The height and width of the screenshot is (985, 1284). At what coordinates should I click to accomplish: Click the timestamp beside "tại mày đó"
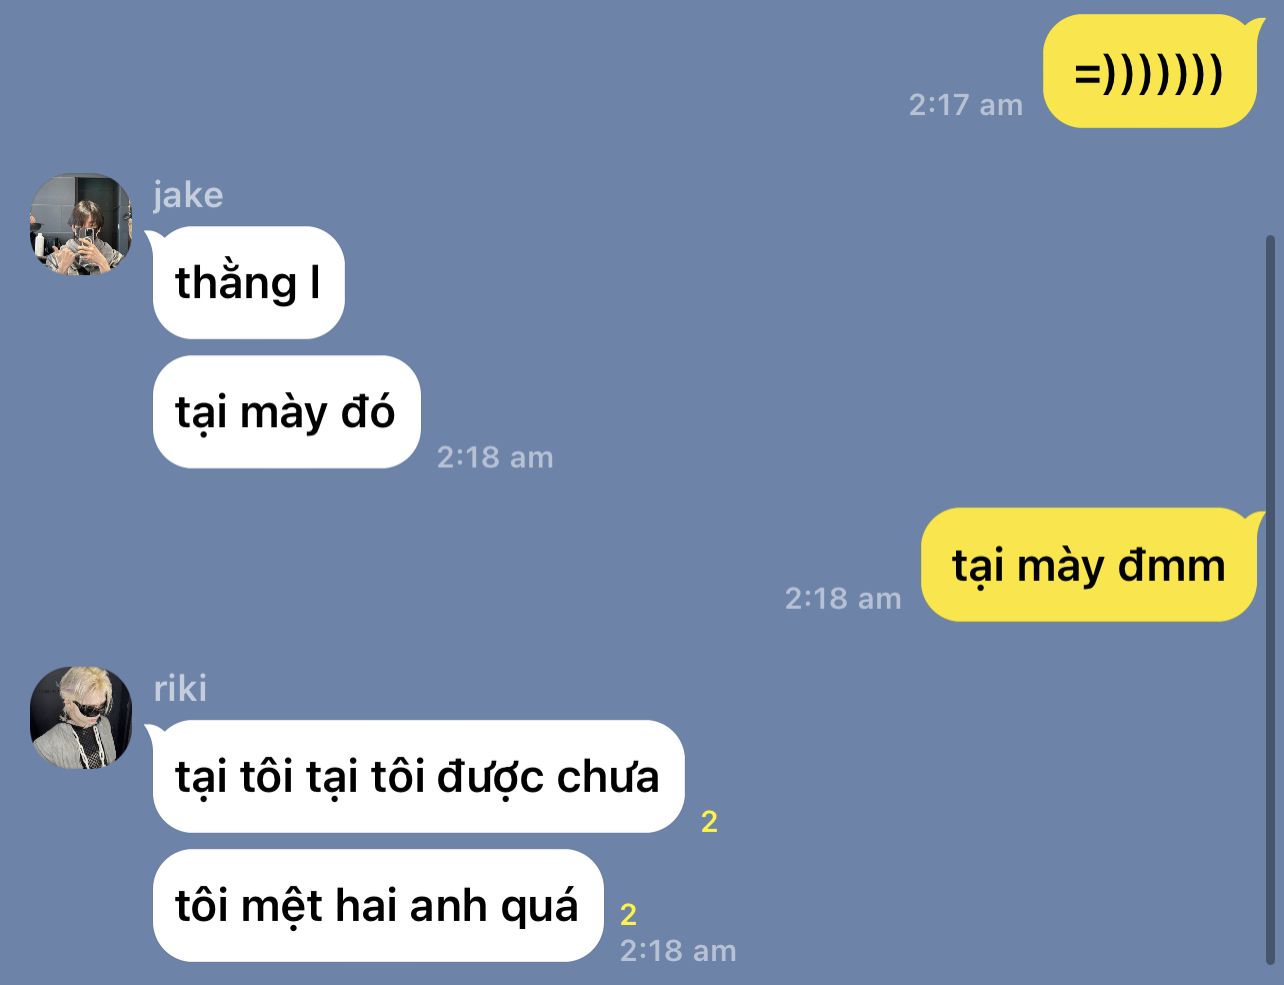[495, 457]
